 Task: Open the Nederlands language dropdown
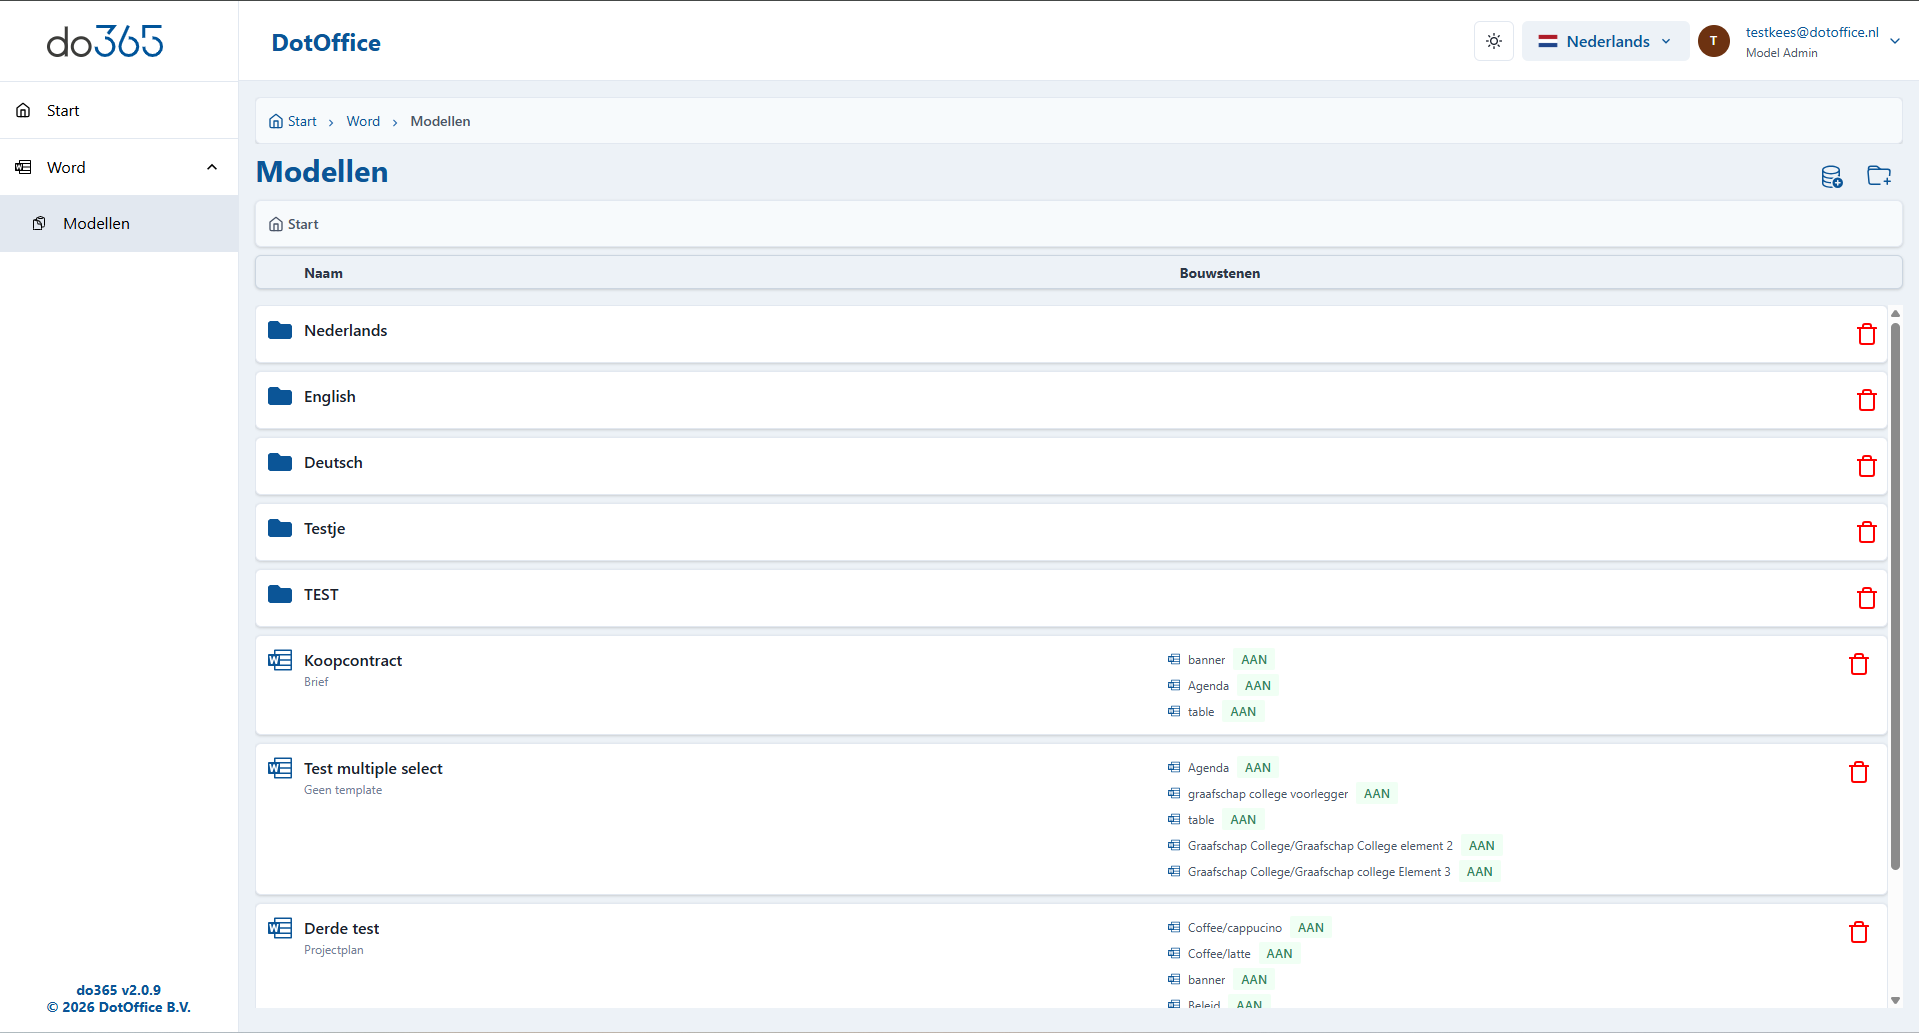1604,41
